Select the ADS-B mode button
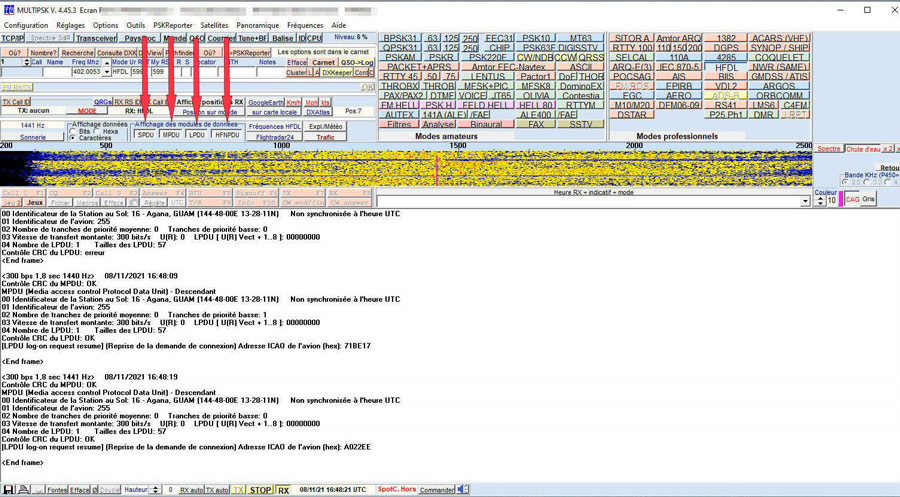 pos(726,96)
